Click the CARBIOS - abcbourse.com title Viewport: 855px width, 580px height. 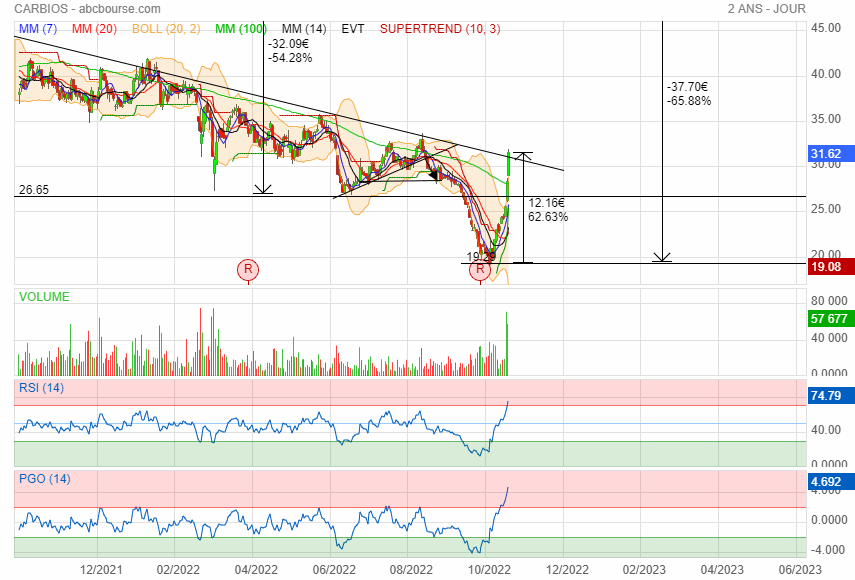(x=87, y=9)
